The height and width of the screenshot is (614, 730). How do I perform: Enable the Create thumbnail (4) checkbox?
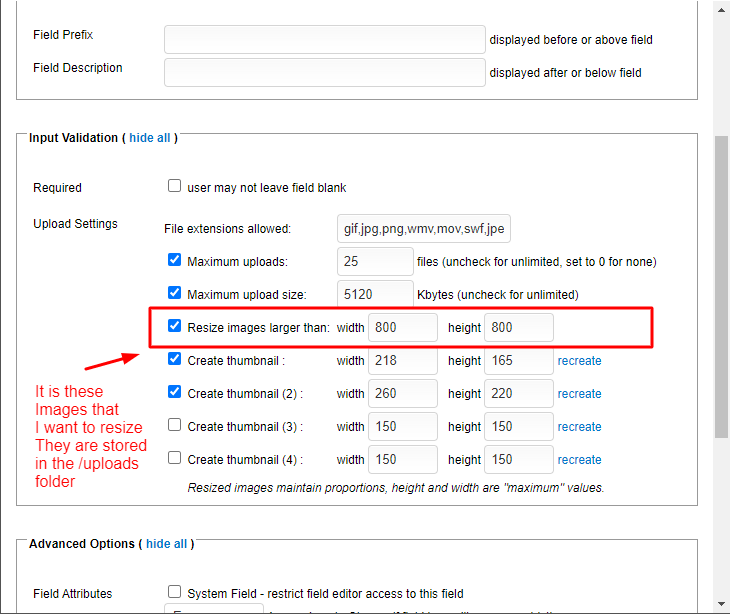point(175,458)
